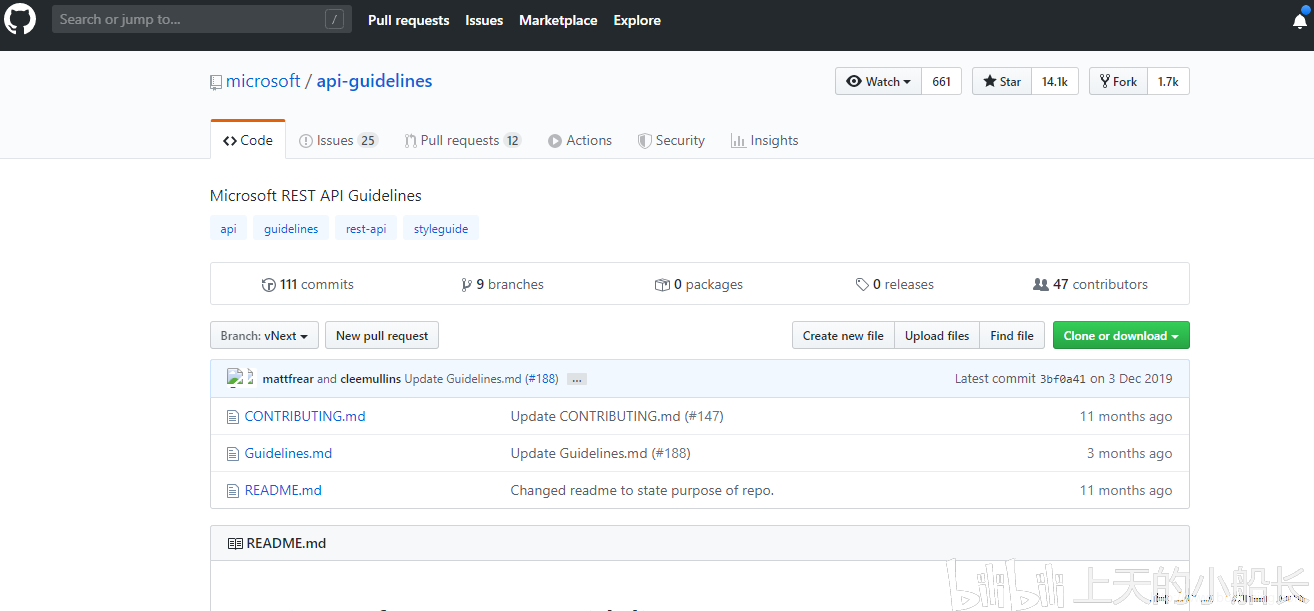Open the Guidelines.md file
This screenshot has height=611, width=1314.
(x=288, y=454)
